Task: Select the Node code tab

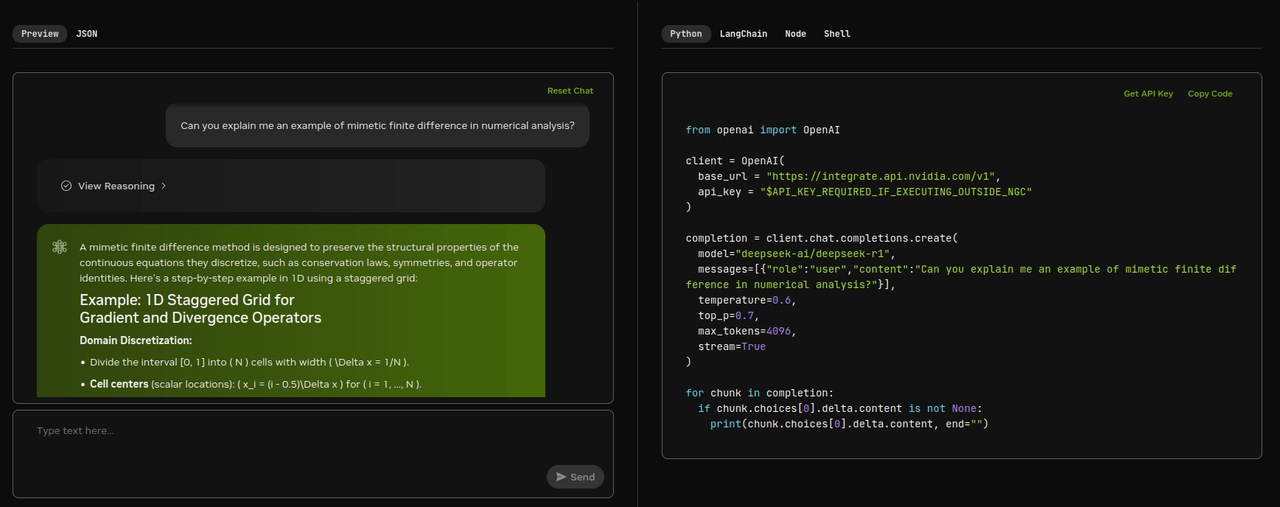Action: (795, 34)
